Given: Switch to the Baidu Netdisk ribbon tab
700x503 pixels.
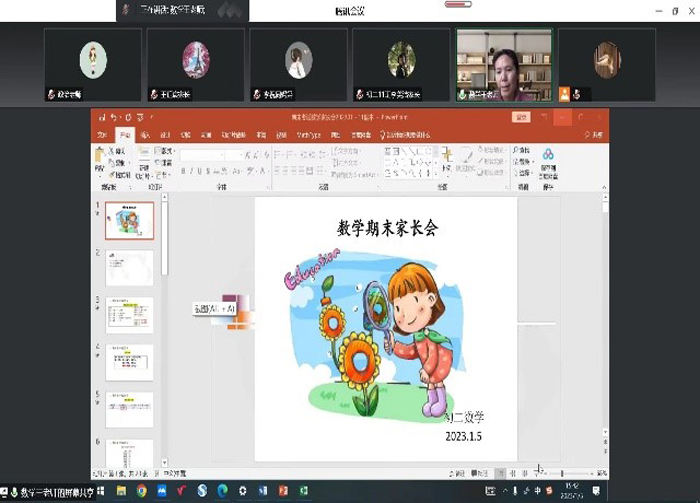Looking at the screenshot, I should click(x=361, y=135).
